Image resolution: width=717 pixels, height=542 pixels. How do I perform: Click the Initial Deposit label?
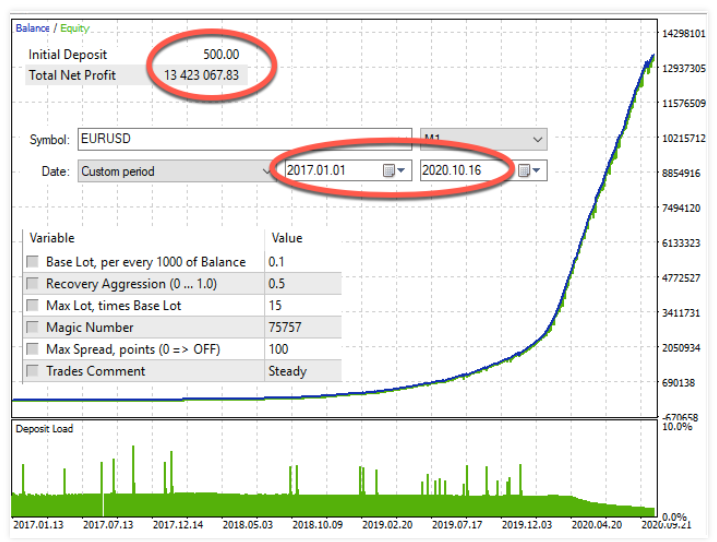(67, 54)
